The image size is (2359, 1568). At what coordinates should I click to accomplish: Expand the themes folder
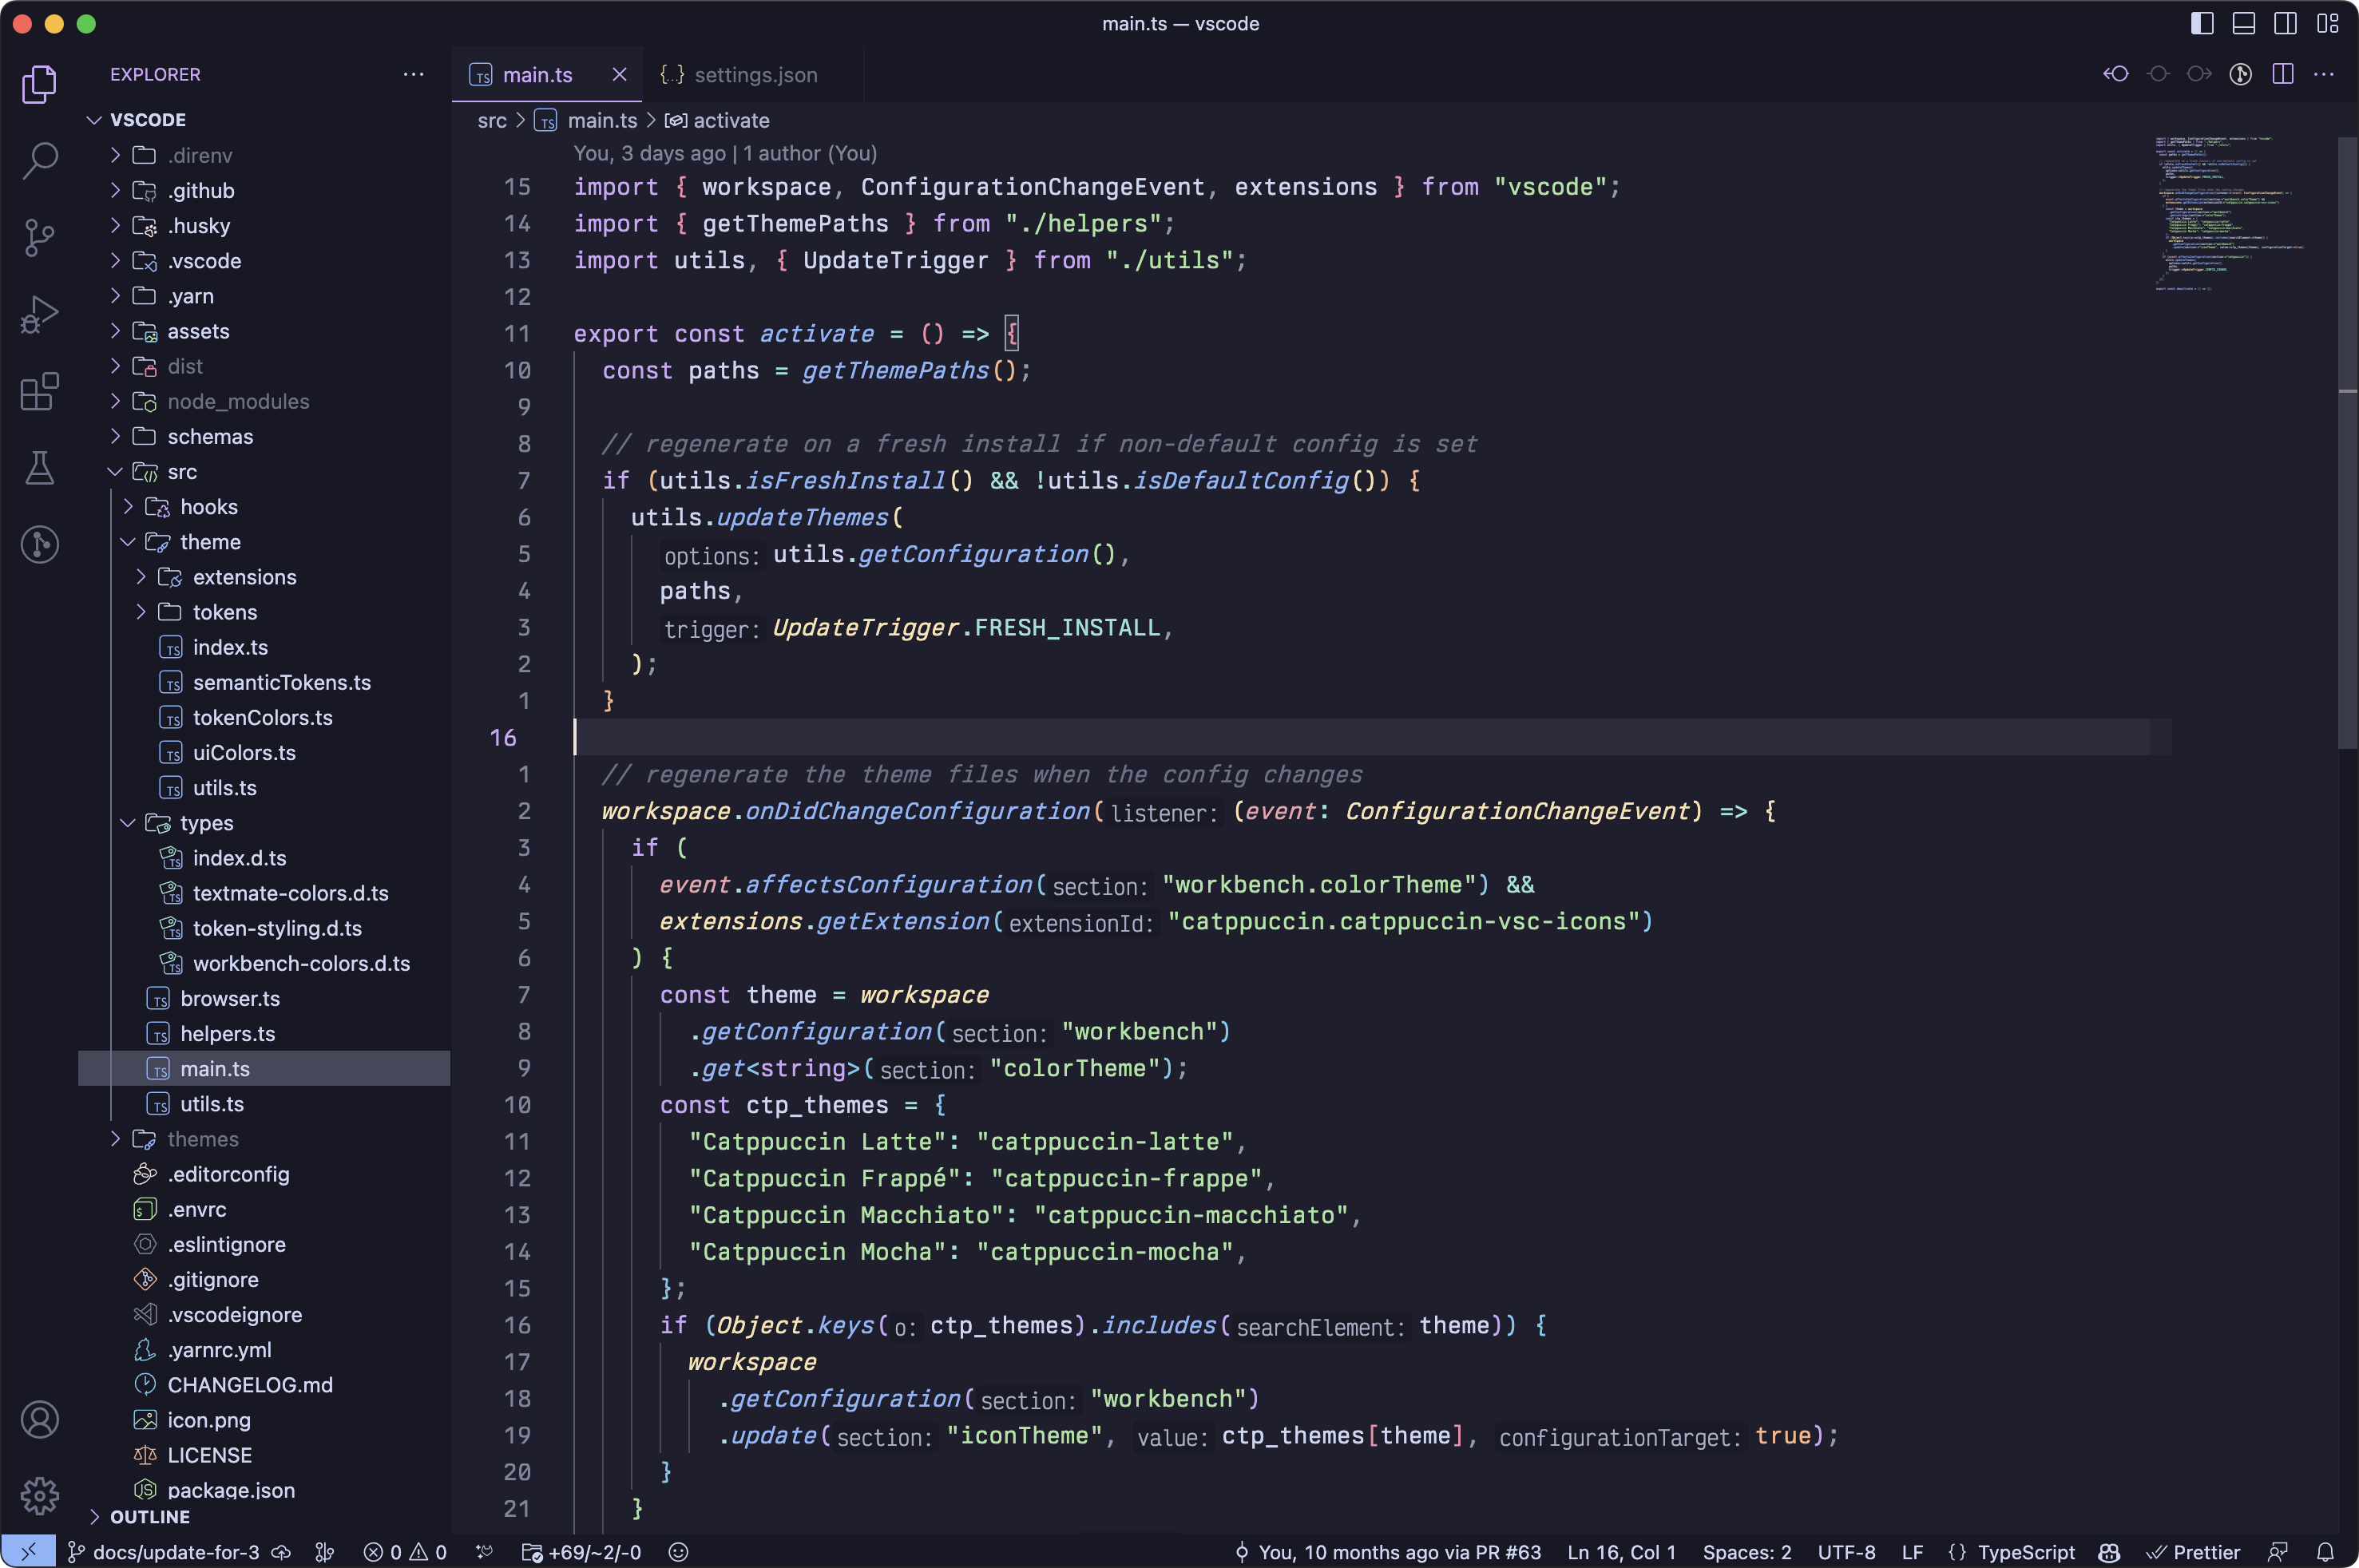click(264, 1139)
